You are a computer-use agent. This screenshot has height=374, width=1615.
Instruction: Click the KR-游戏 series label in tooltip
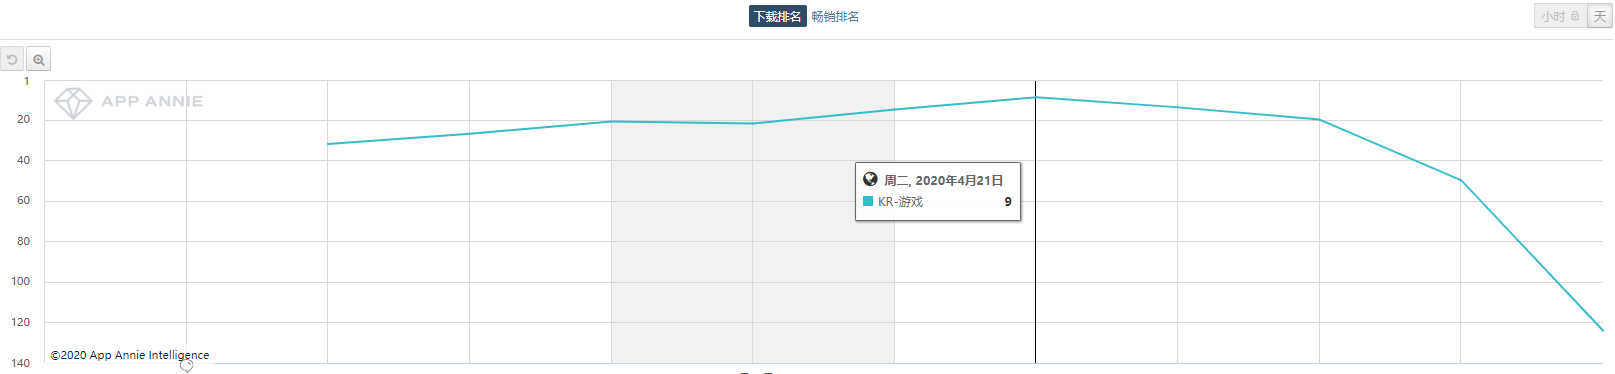[900, 202]
